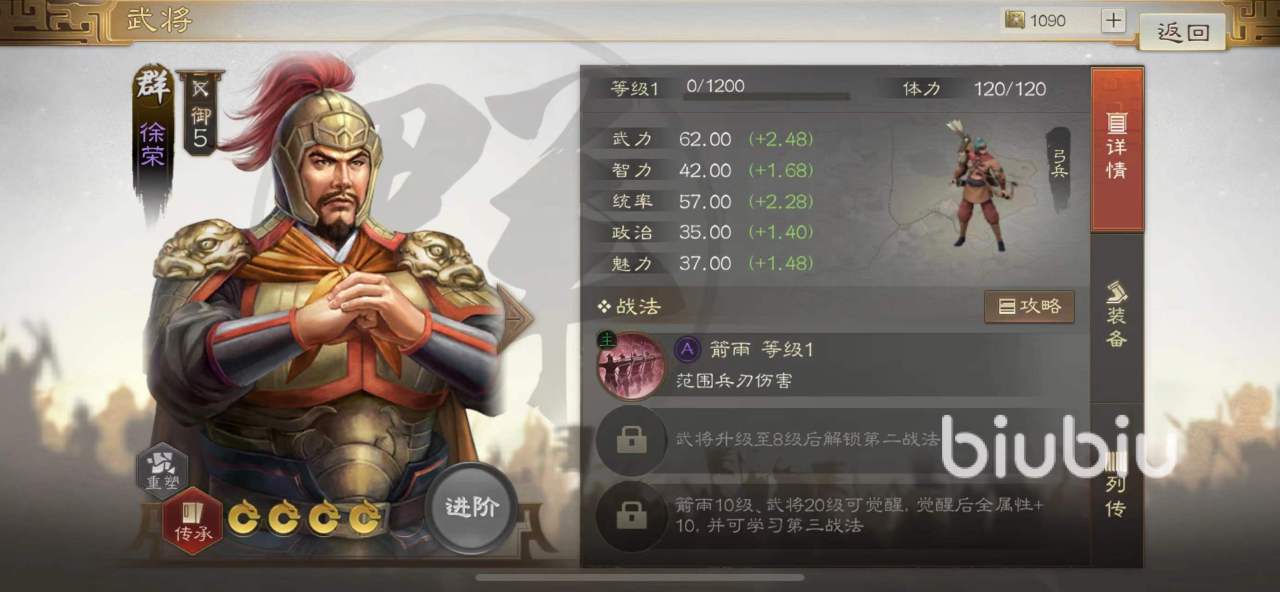
Task: Tap the 返回 back button
Action: pos(1183,32)
